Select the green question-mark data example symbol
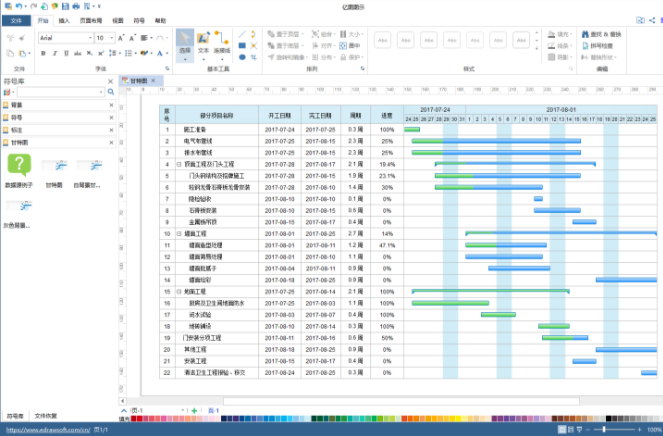 pyautogui.click(x=19, y=165)
